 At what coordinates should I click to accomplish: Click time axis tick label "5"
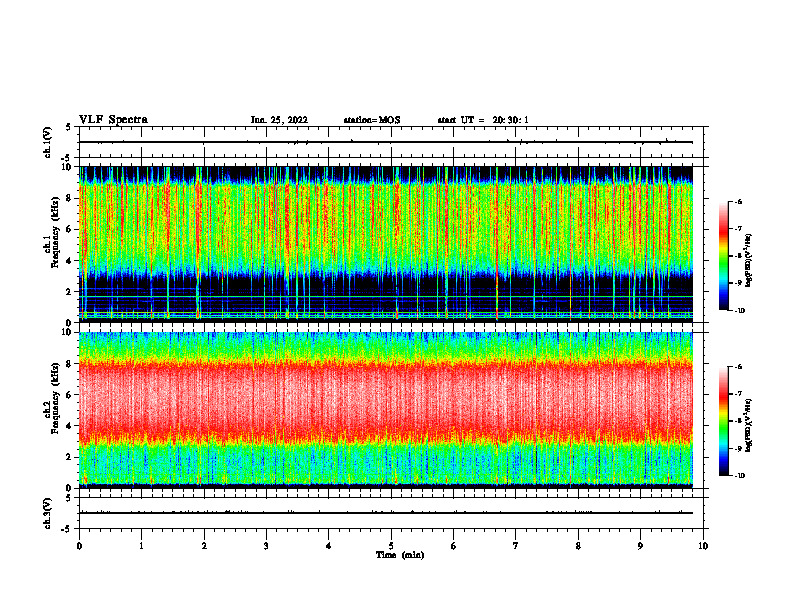391,546
